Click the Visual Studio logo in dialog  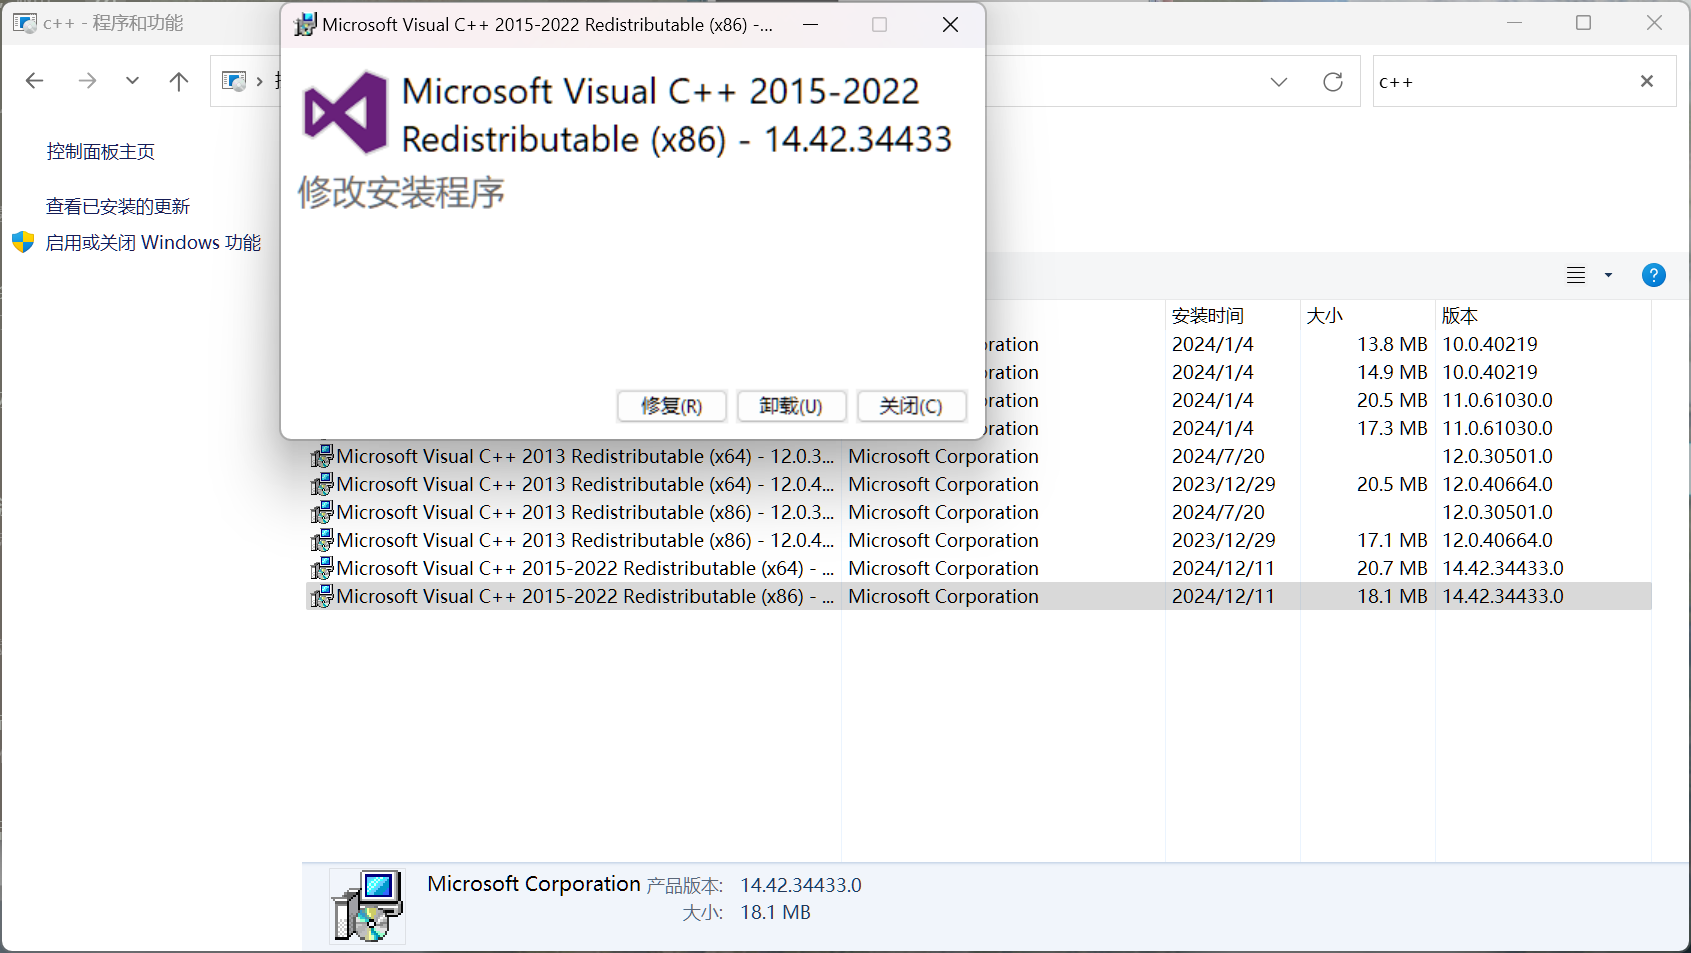pyautogui.click(x=345, y=113)
